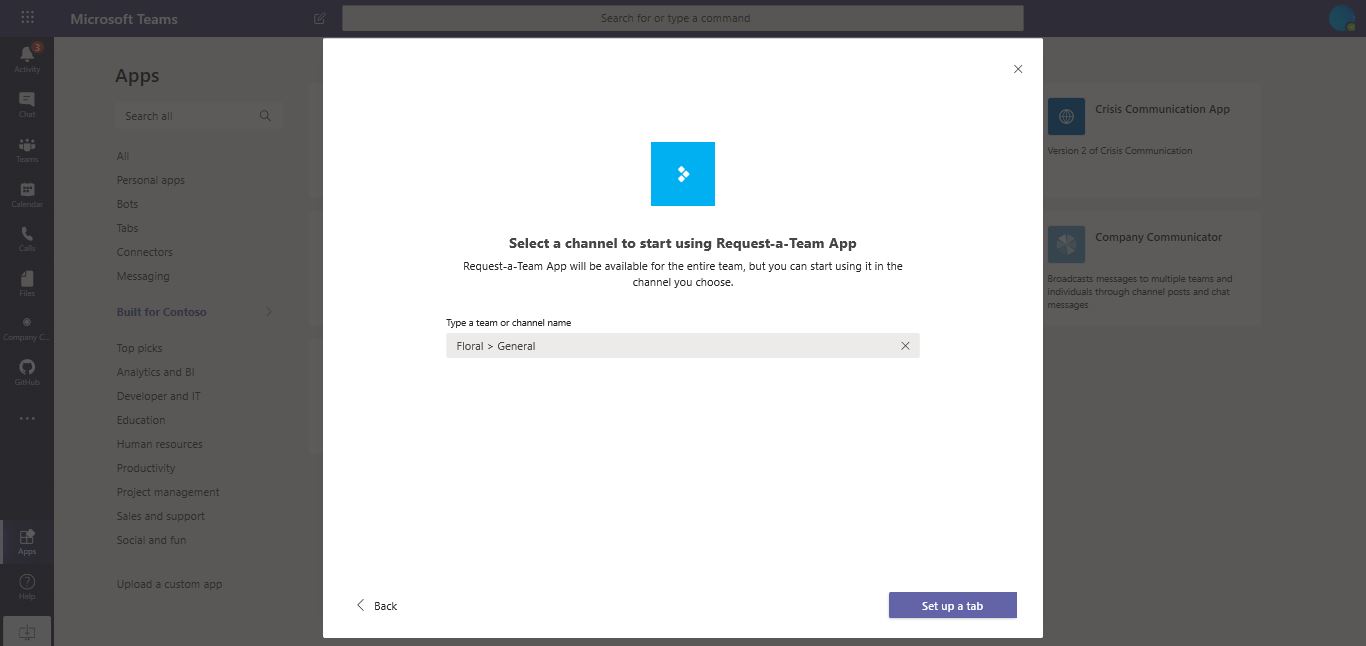1366x646 pixels.
Task: Click Set up a tab button
Action: pyautogui.click(x=952, y=605)
